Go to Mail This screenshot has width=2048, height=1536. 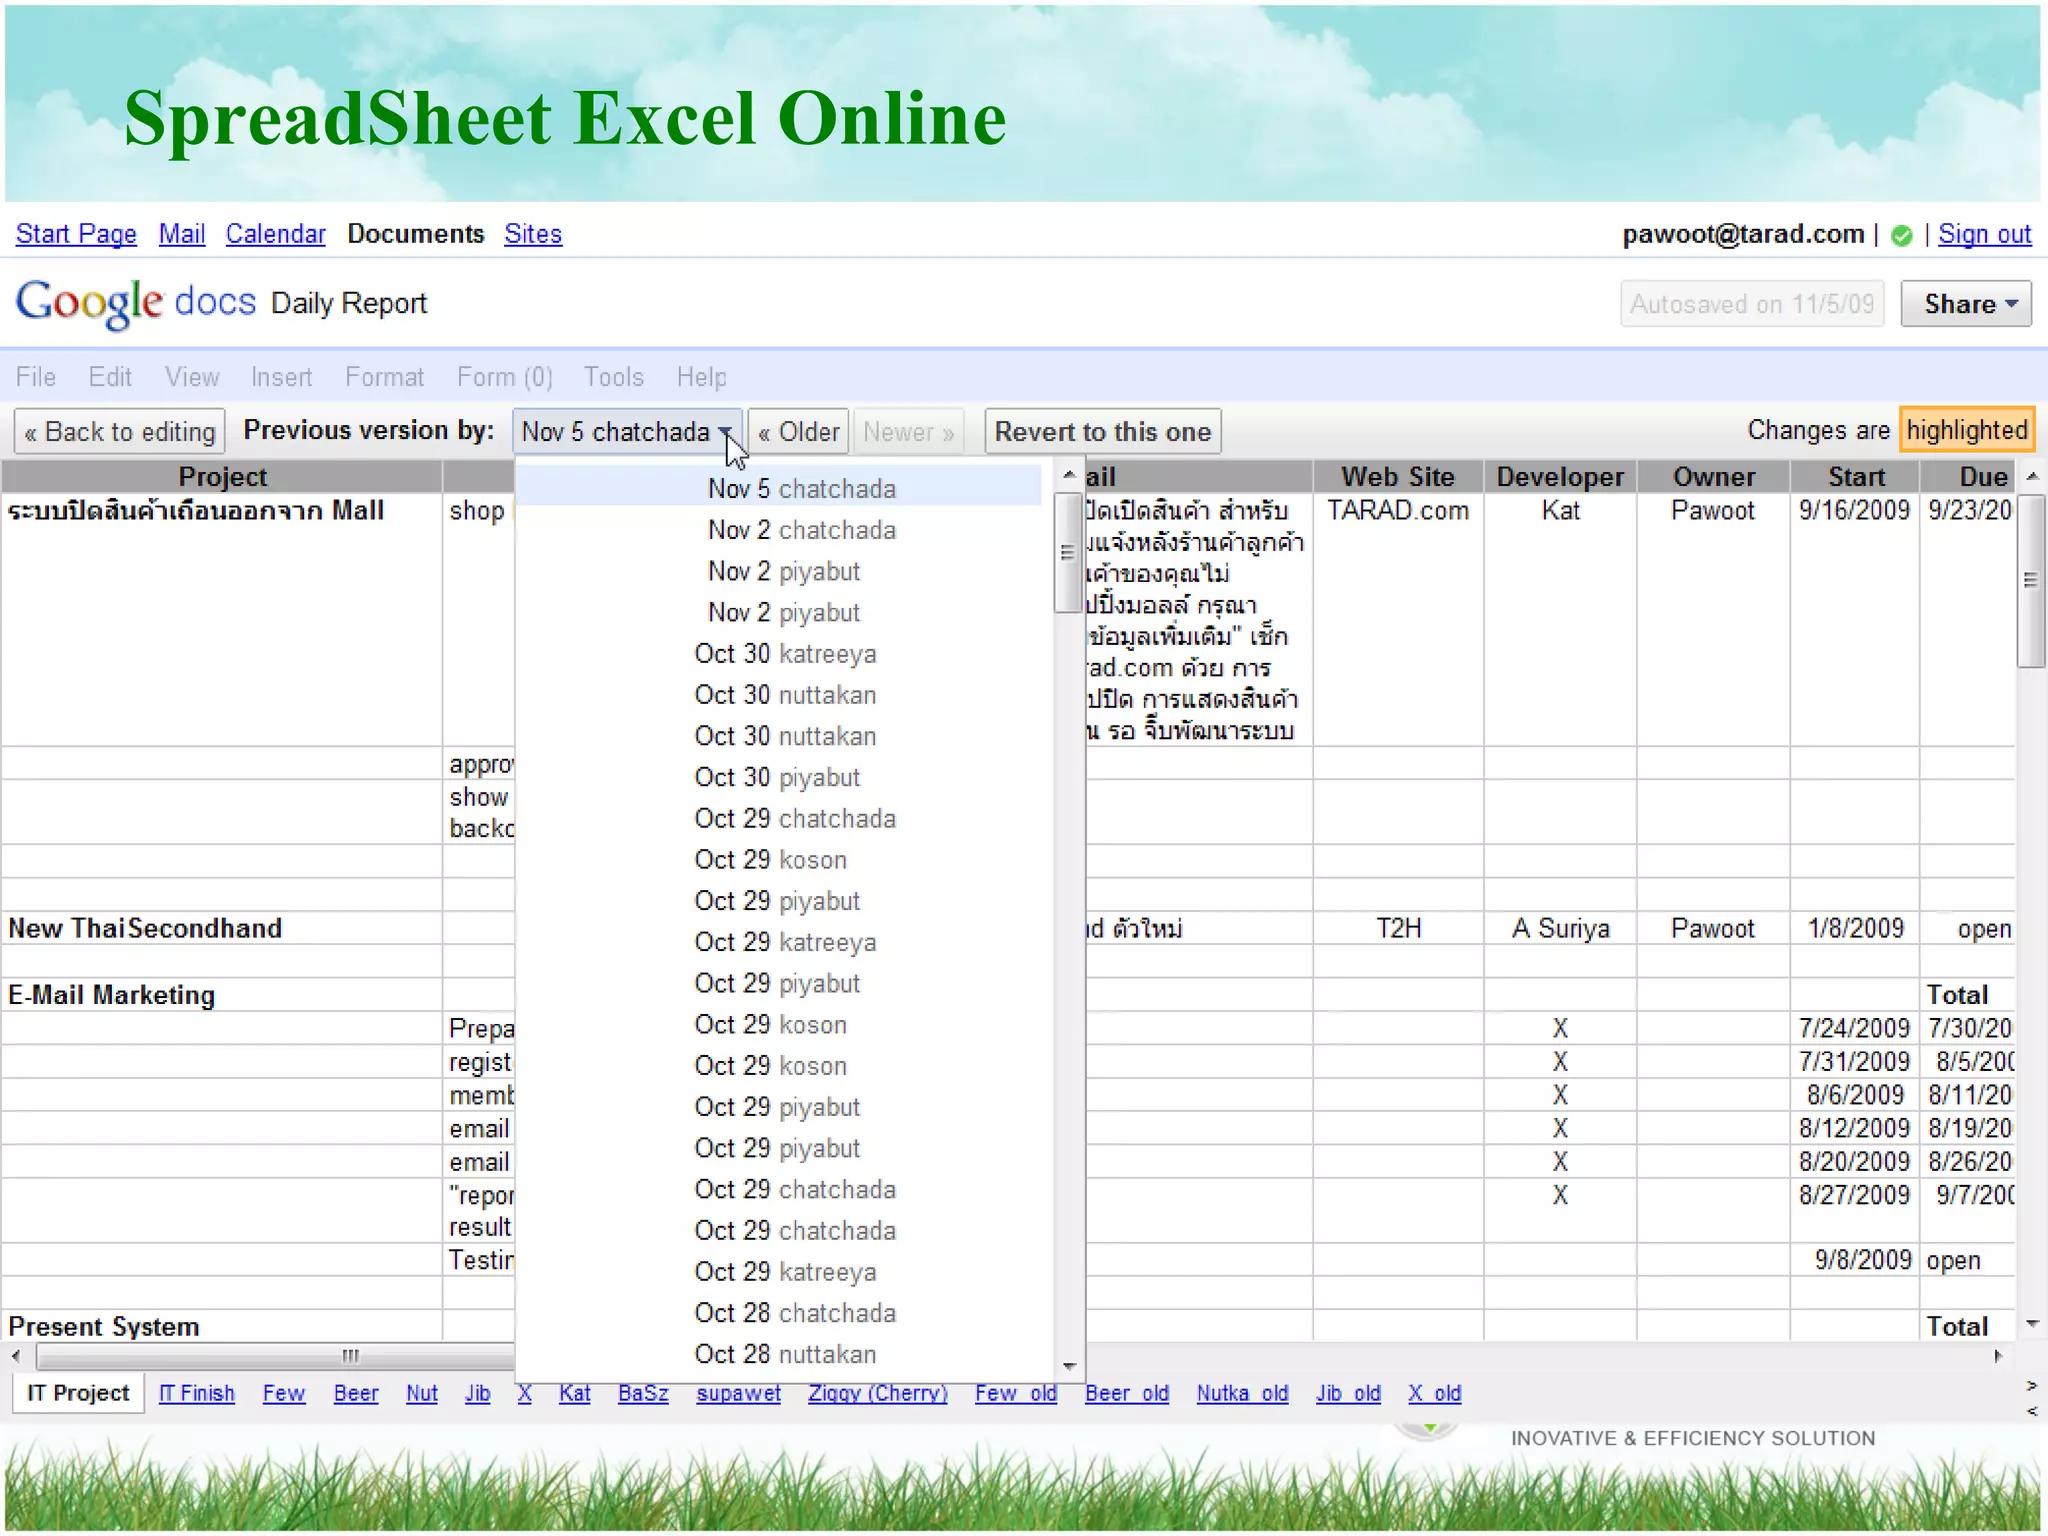[182, 234]
